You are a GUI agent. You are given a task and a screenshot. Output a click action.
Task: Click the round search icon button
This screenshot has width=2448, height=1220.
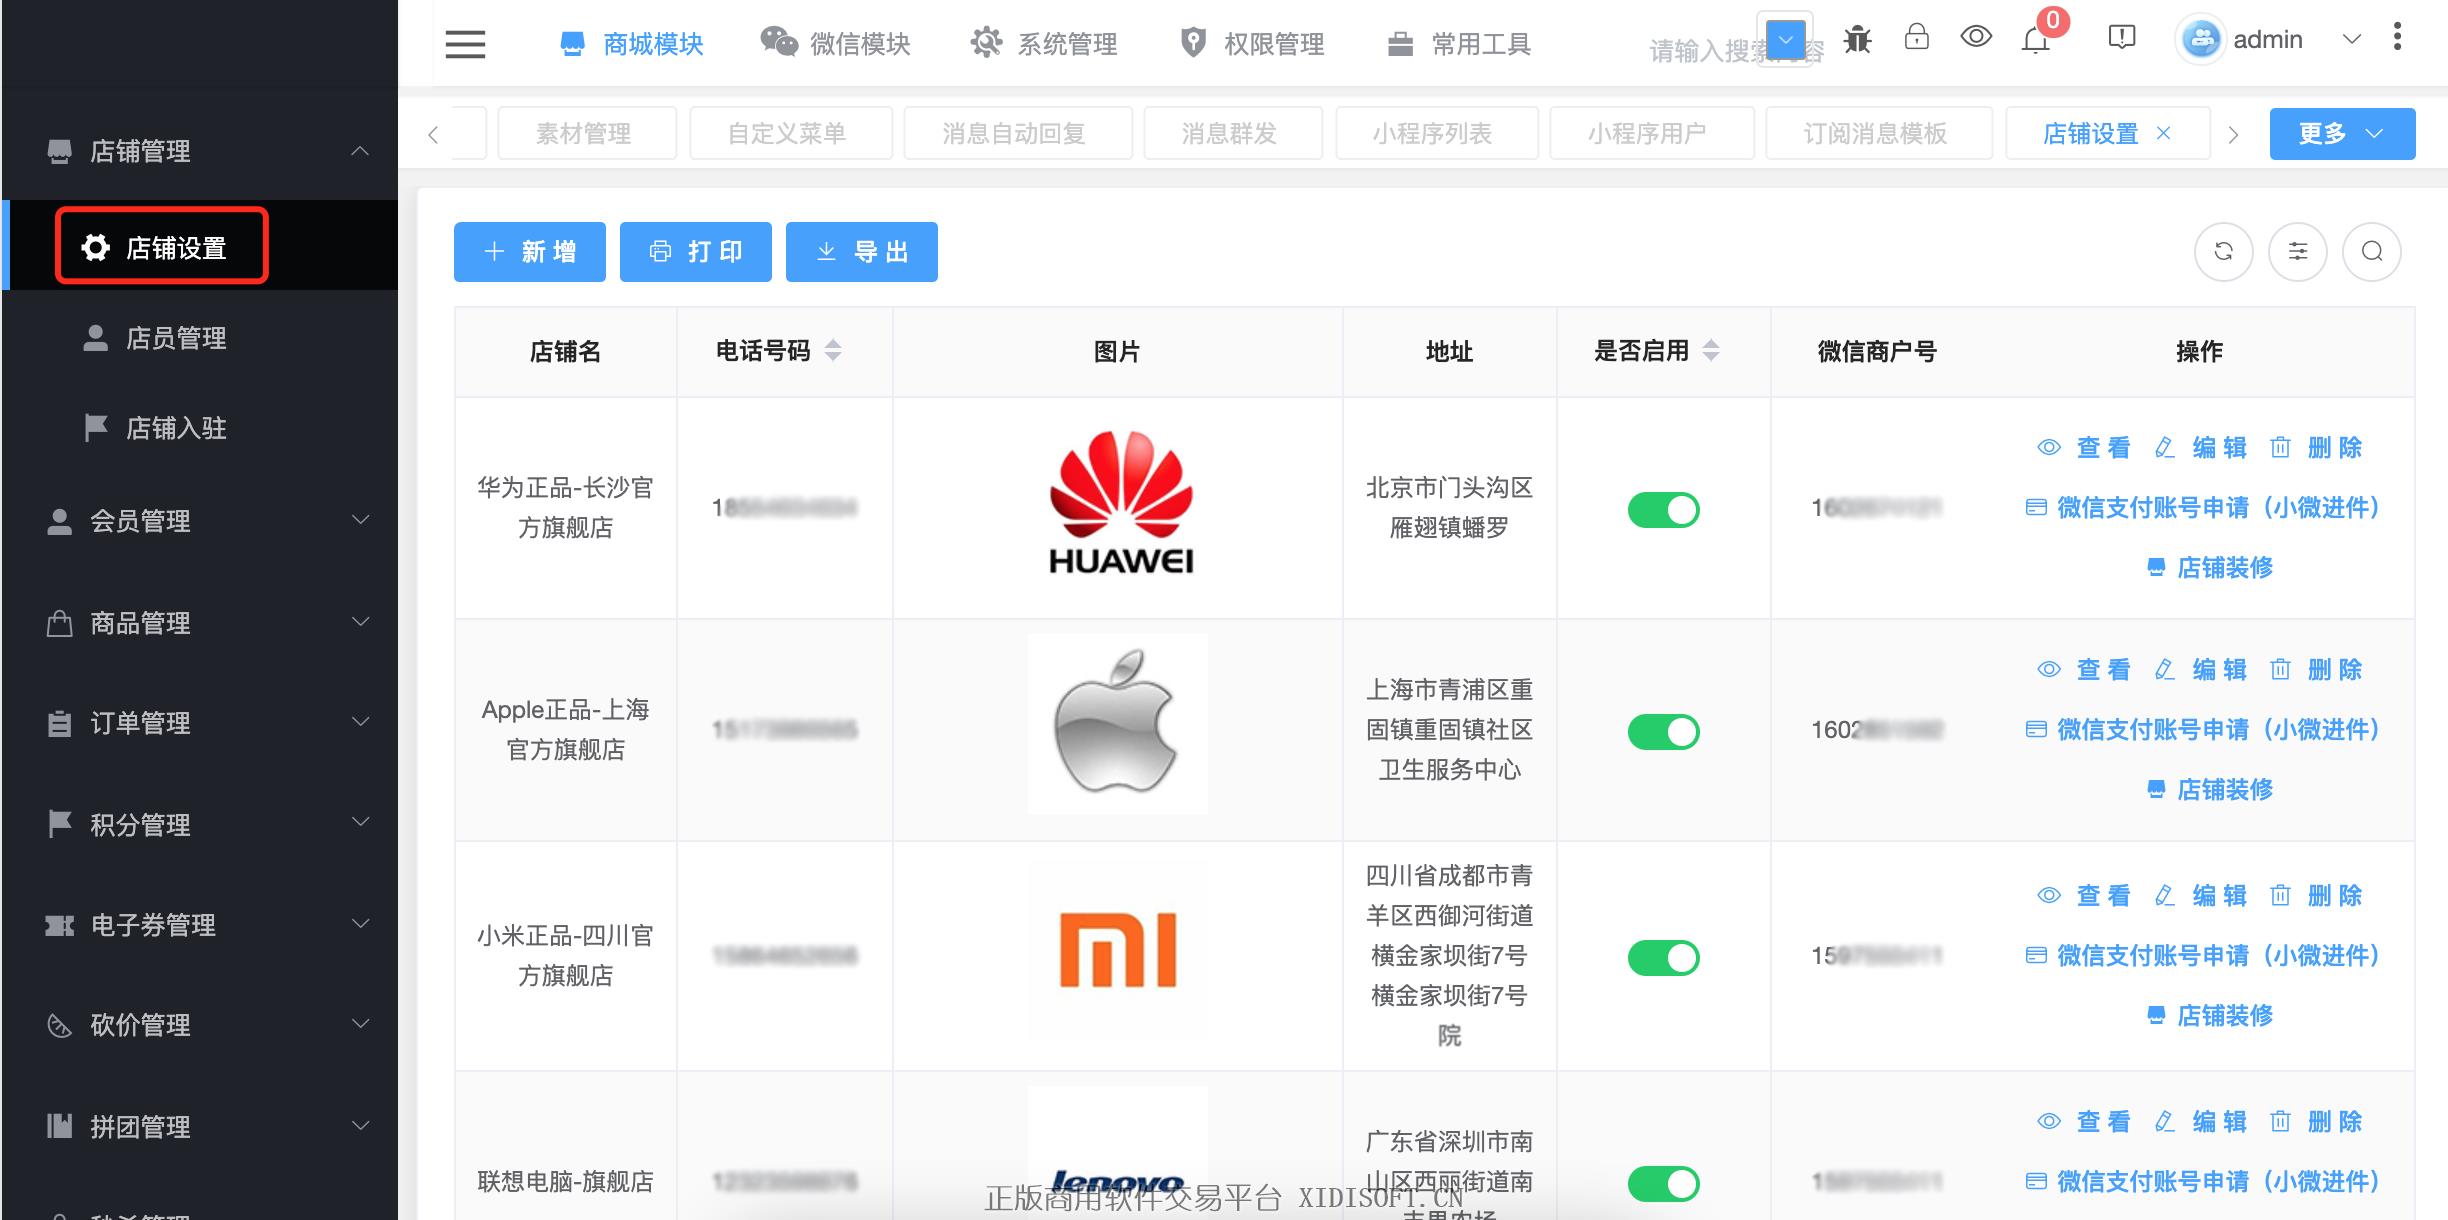click(x=2372, y=251)
